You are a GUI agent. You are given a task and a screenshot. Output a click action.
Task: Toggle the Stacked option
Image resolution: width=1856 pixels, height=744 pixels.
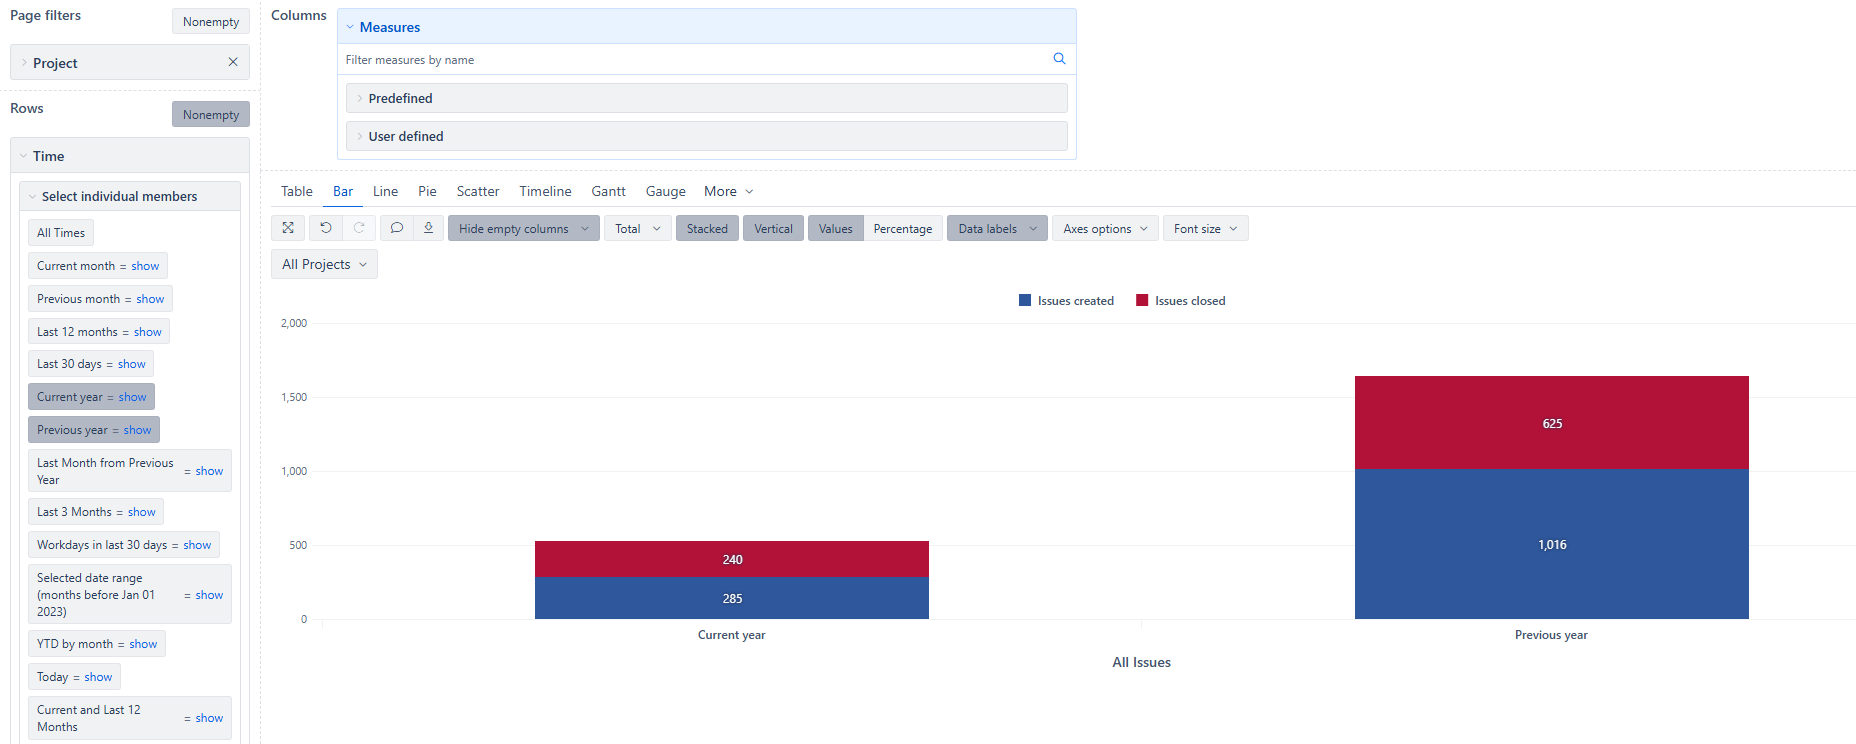tap(707, 228)
